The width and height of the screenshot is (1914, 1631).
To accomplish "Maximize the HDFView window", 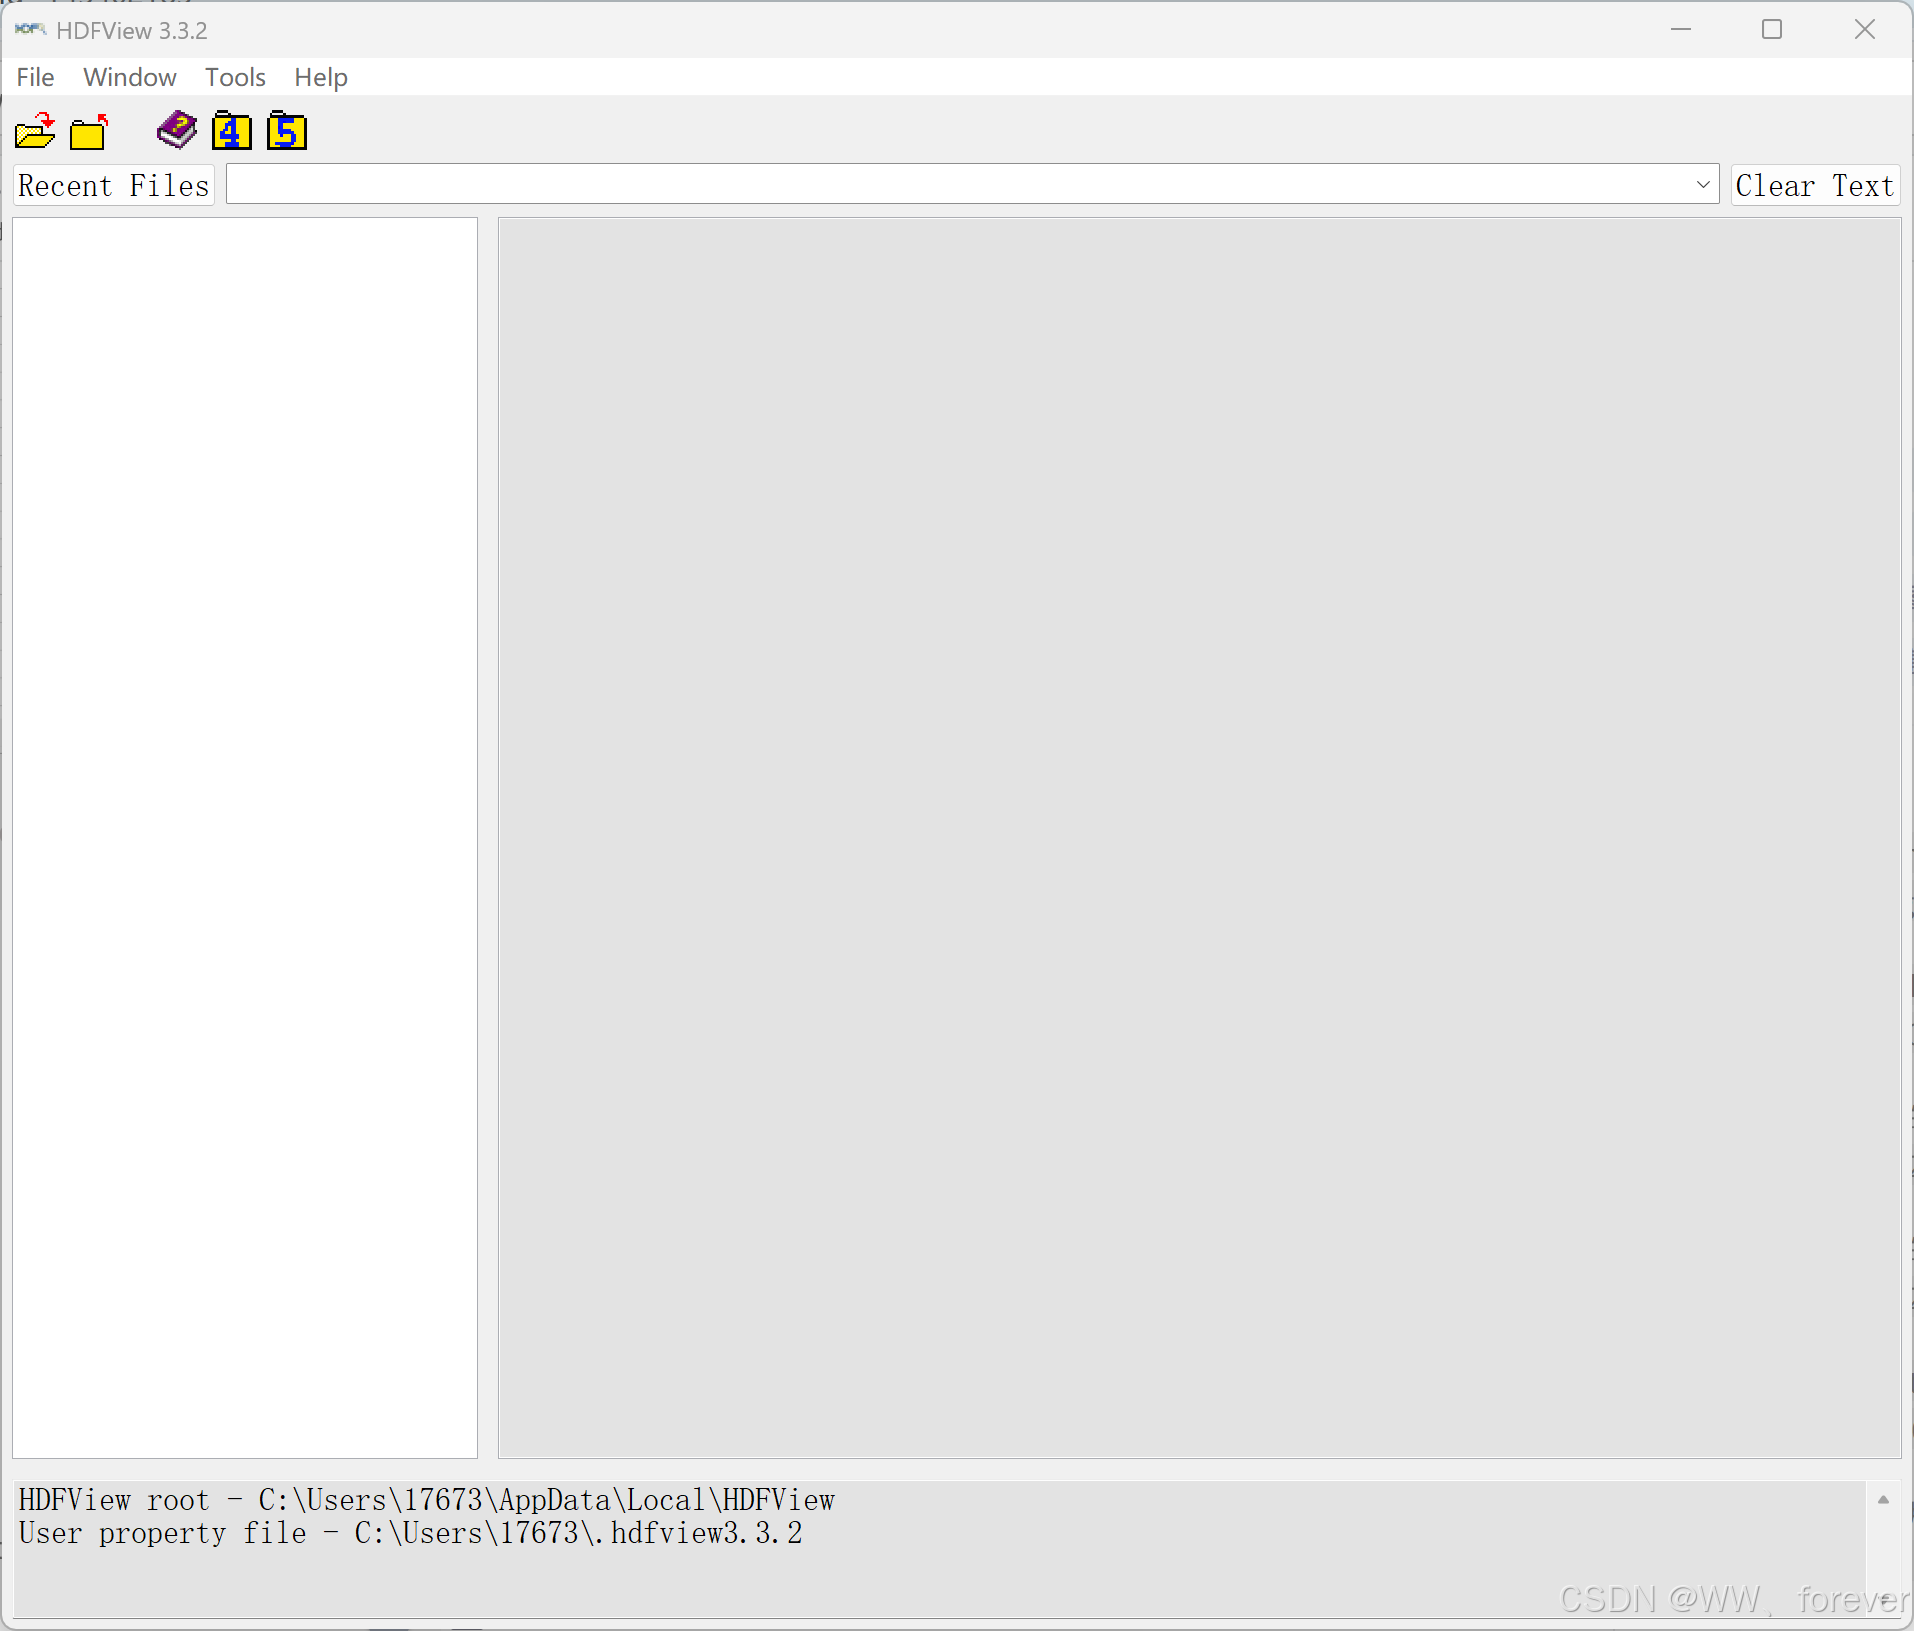I will tap(1772, 30).
